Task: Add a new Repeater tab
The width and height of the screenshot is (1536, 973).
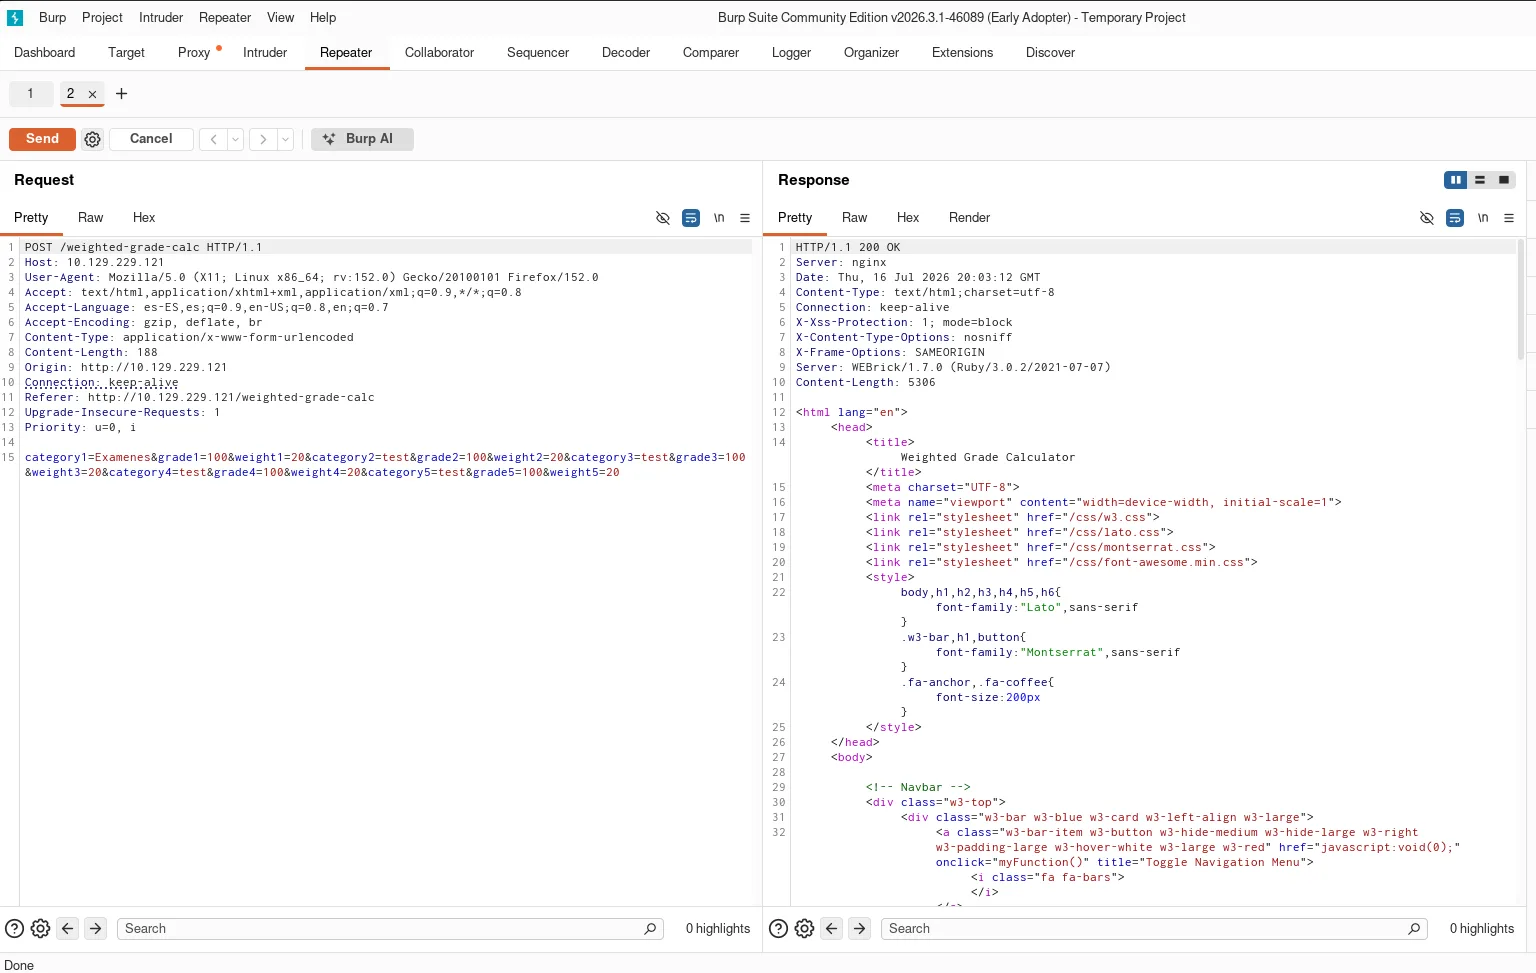Action: click(x=122, y=94)
